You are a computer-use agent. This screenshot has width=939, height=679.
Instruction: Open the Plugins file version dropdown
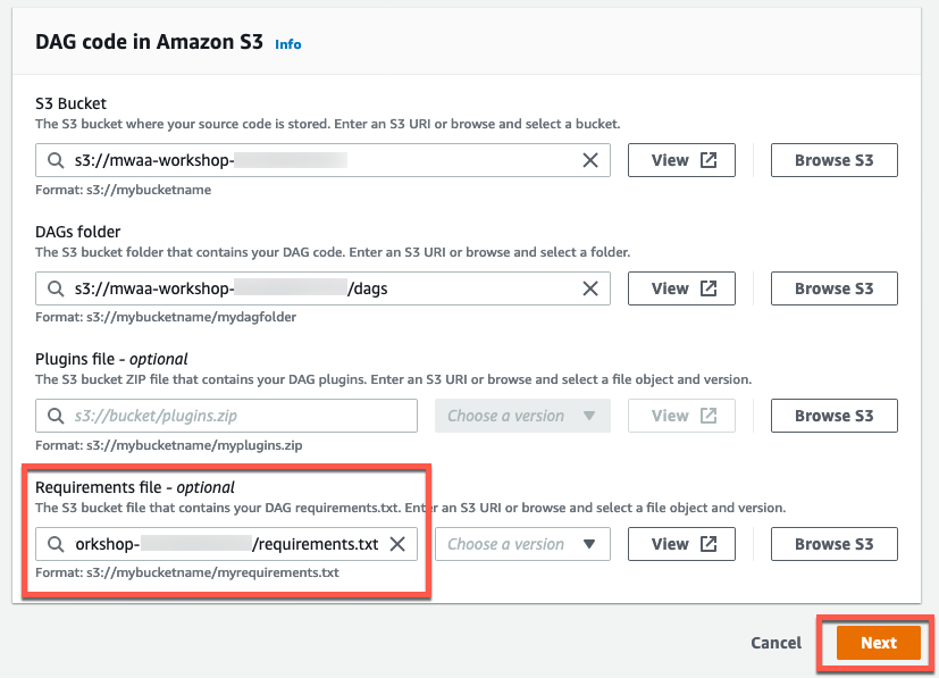point(522,416)
